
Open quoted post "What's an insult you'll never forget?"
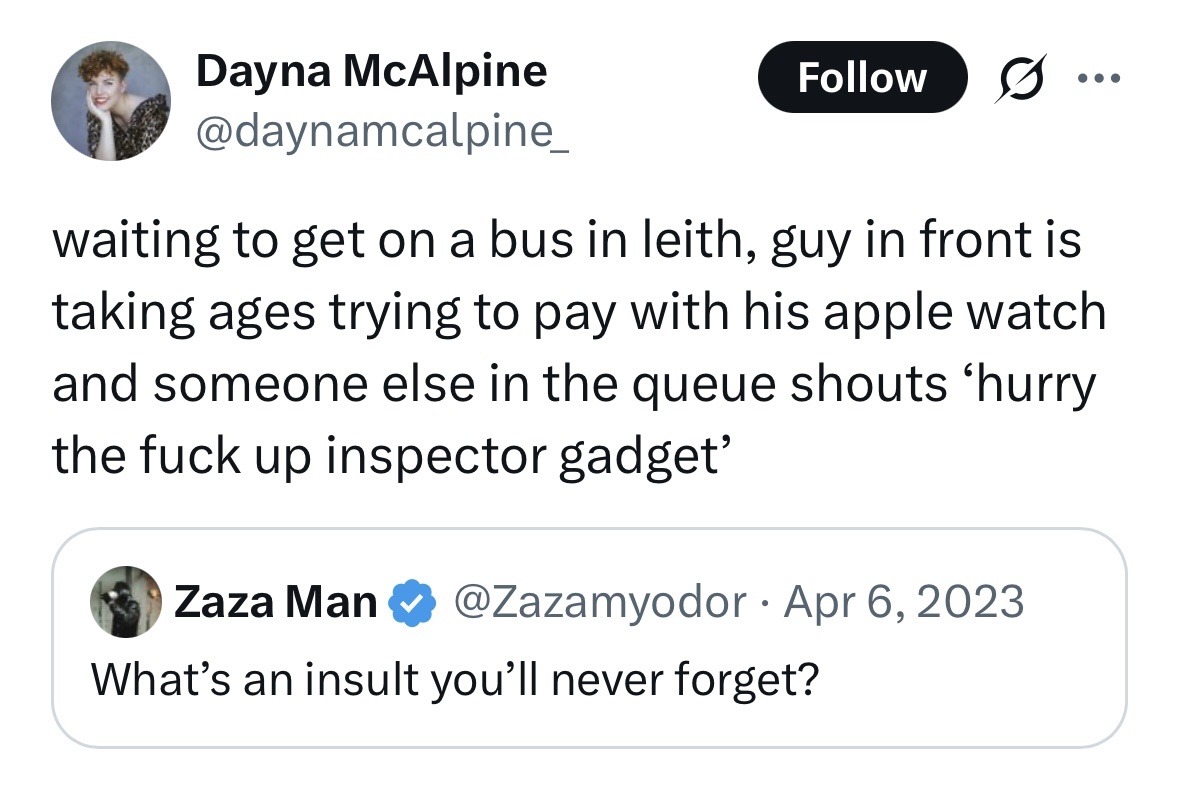tap(455, 679)
